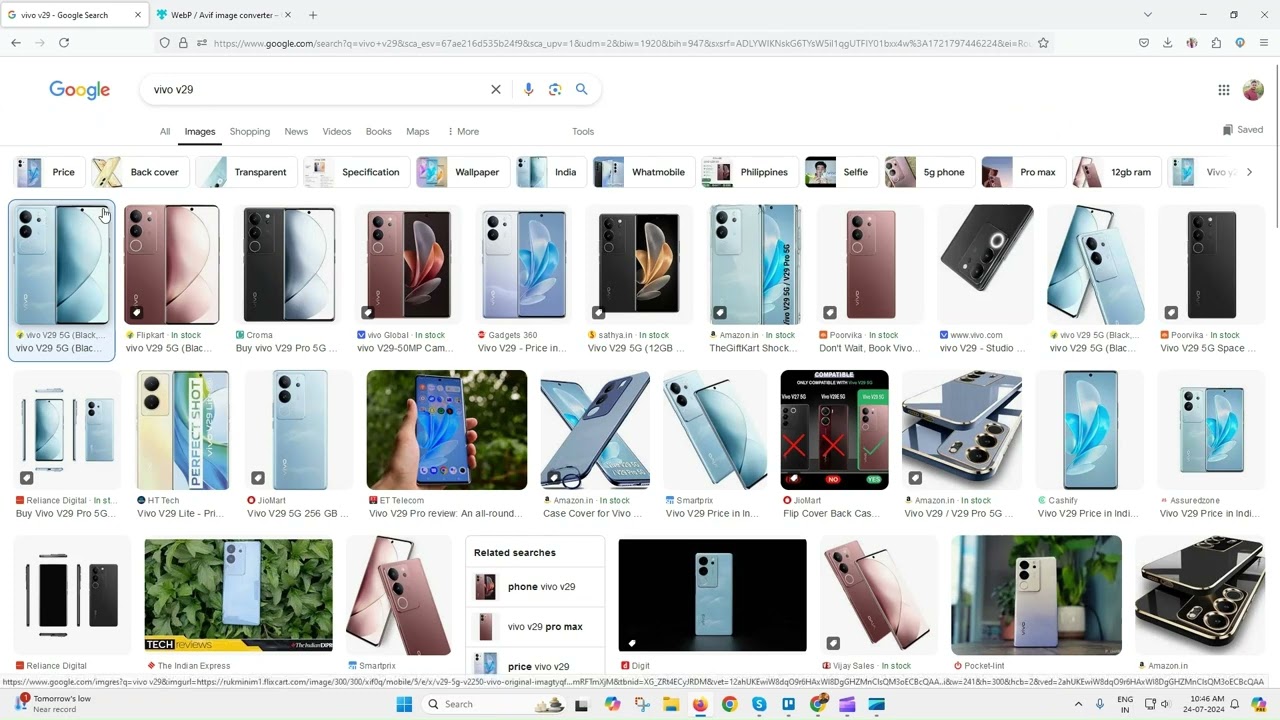Clear the search box with the X icon

pyautogui.click(x=495, y=89)
